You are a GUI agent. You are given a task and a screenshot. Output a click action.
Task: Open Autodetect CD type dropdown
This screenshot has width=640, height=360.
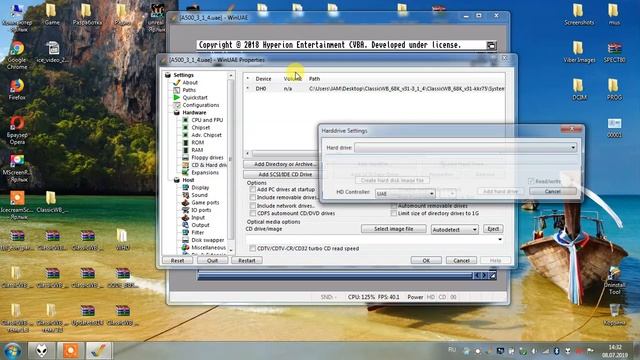click(x=454, y=229)
